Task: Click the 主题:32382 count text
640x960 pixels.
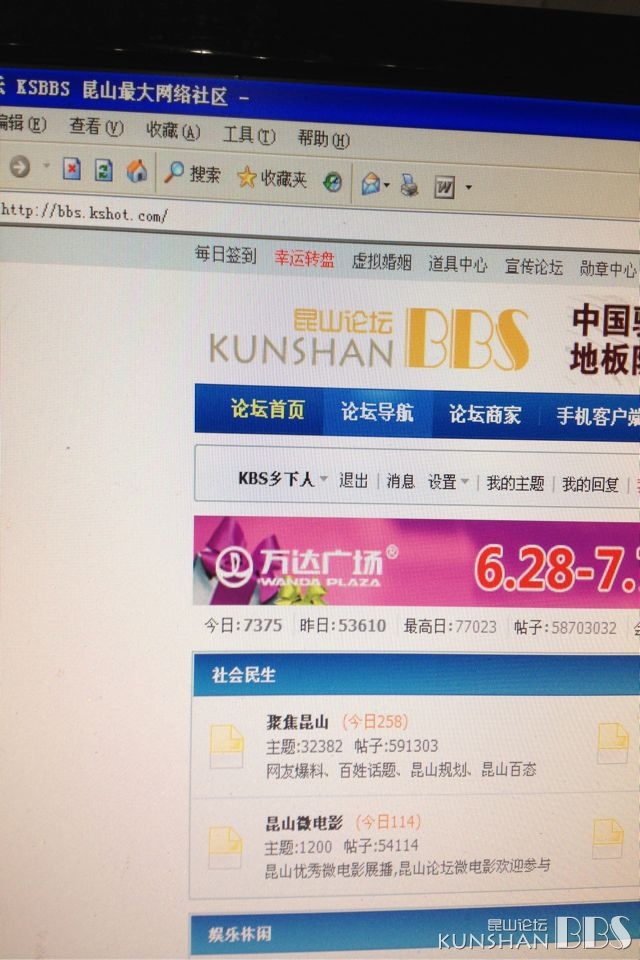Action: (x=304, y=746)
